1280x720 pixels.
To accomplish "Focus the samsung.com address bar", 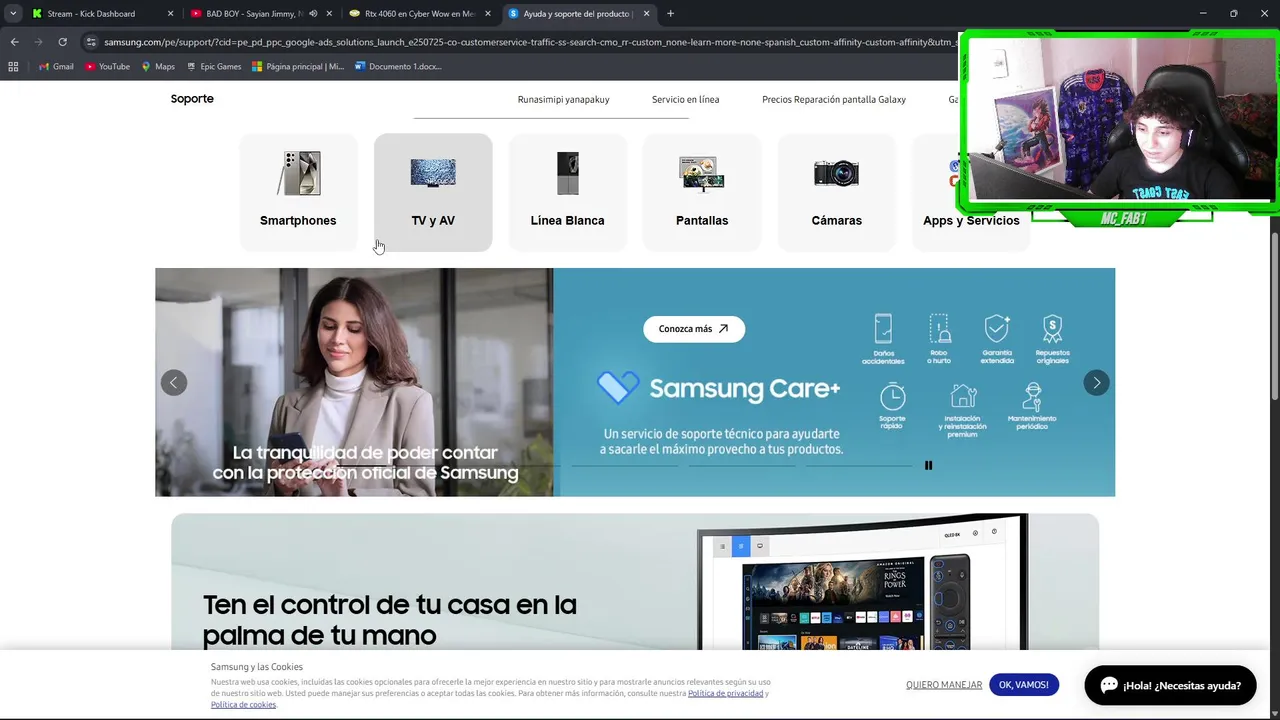I will tap(528, 42).
